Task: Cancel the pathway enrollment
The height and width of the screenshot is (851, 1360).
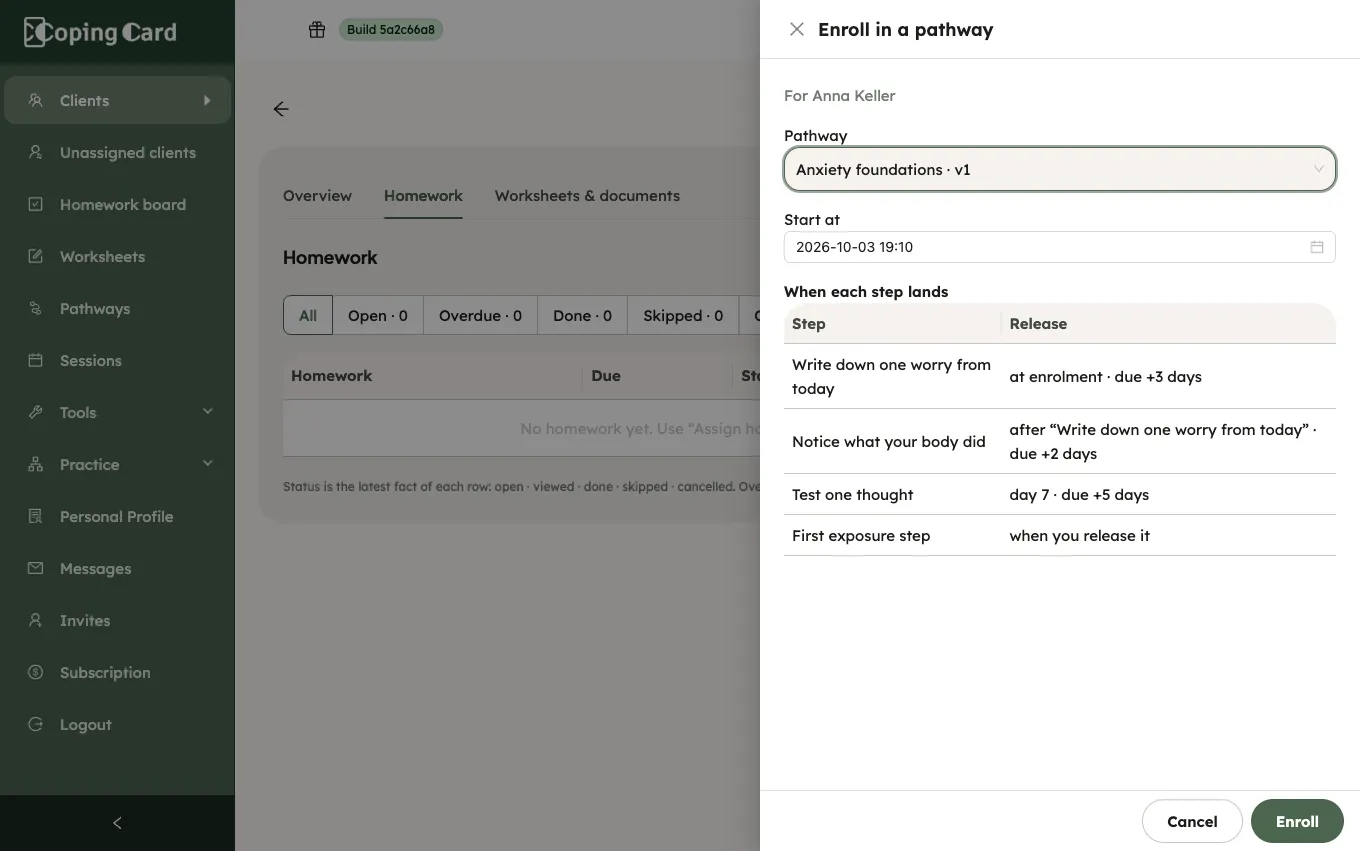Action: point(1192,821)
